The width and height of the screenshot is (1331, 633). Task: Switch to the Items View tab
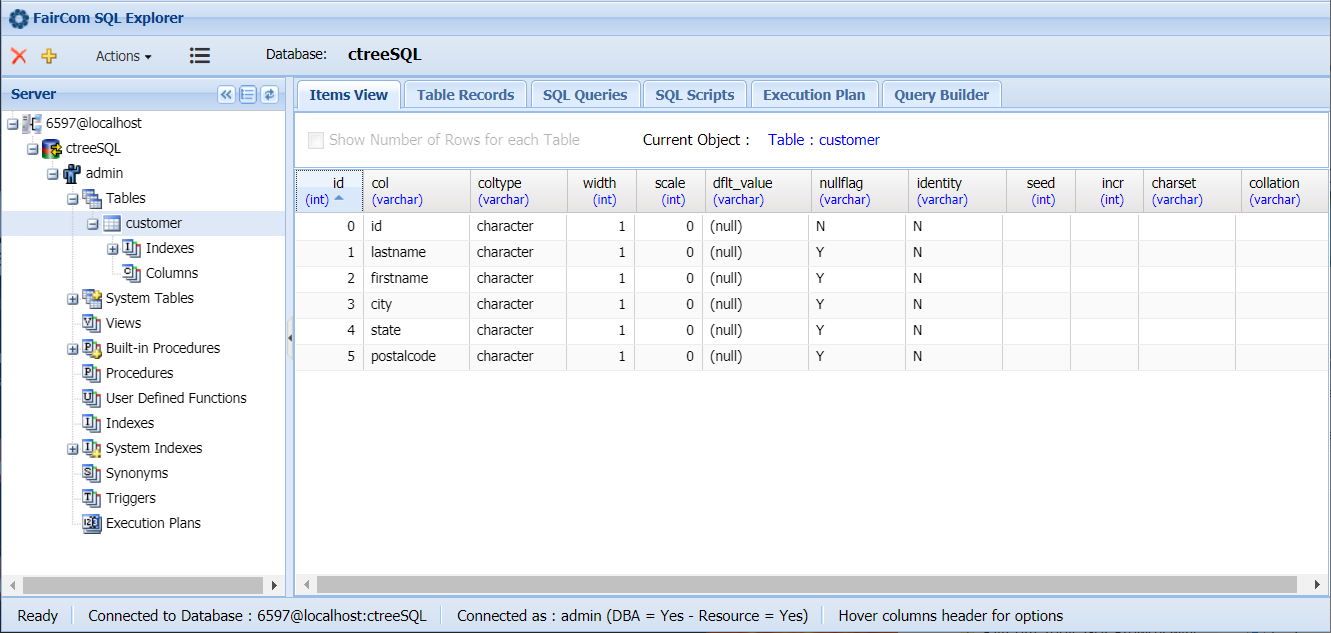348,95
